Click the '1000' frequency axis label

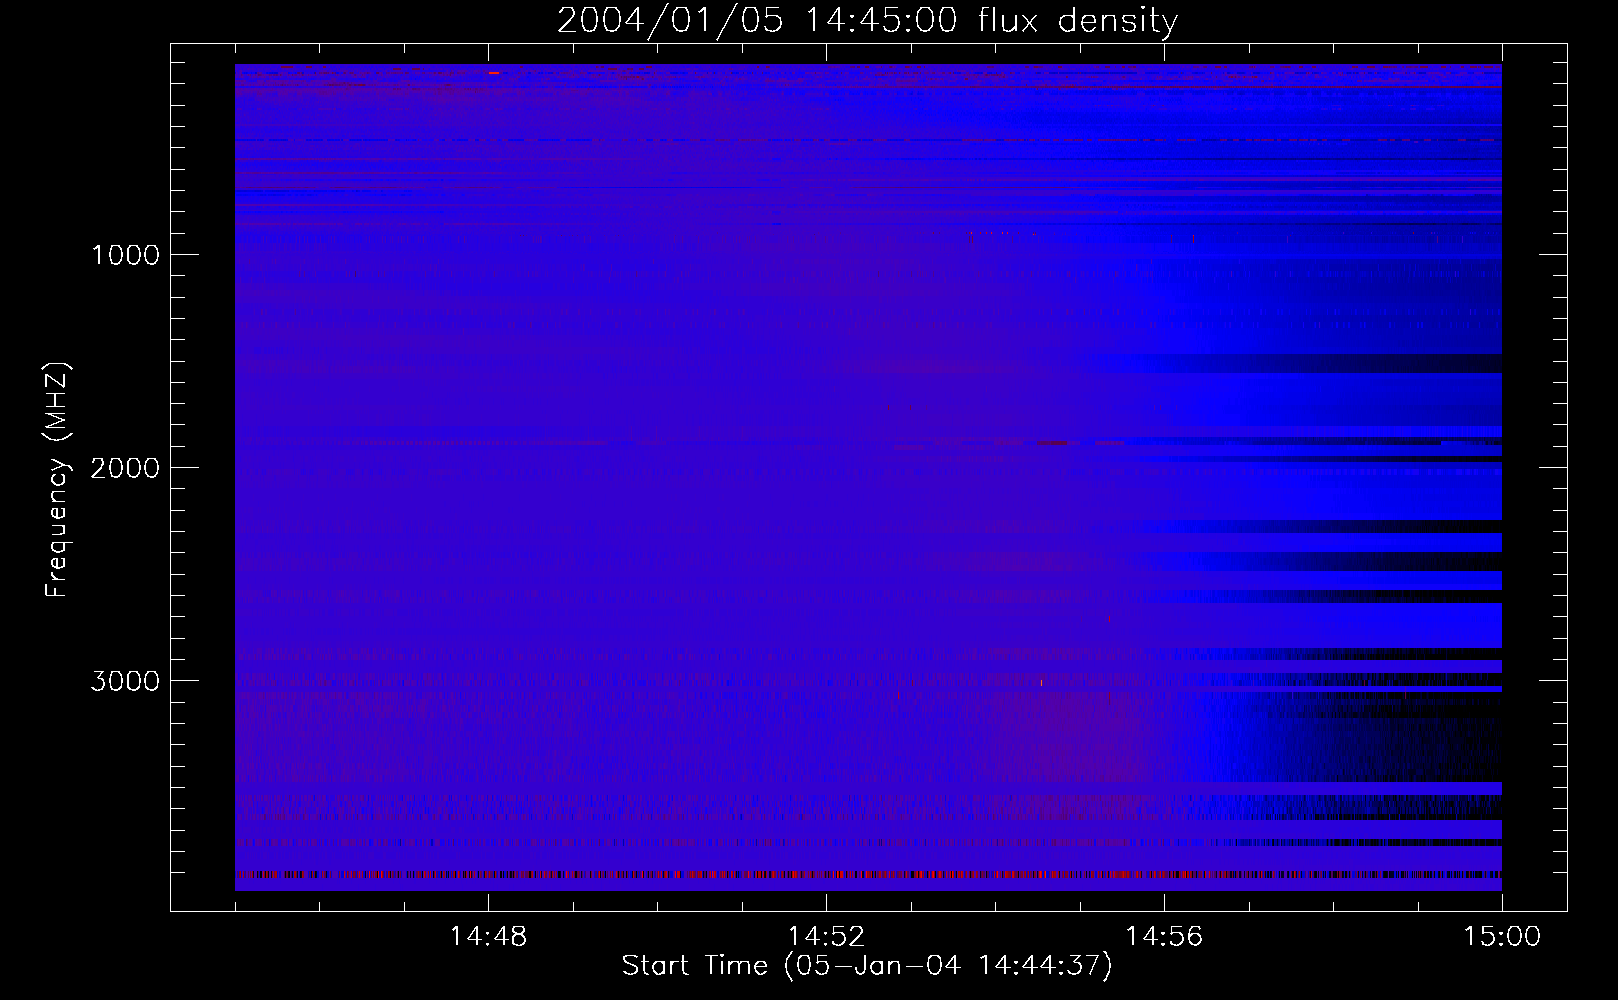[125, 255]
